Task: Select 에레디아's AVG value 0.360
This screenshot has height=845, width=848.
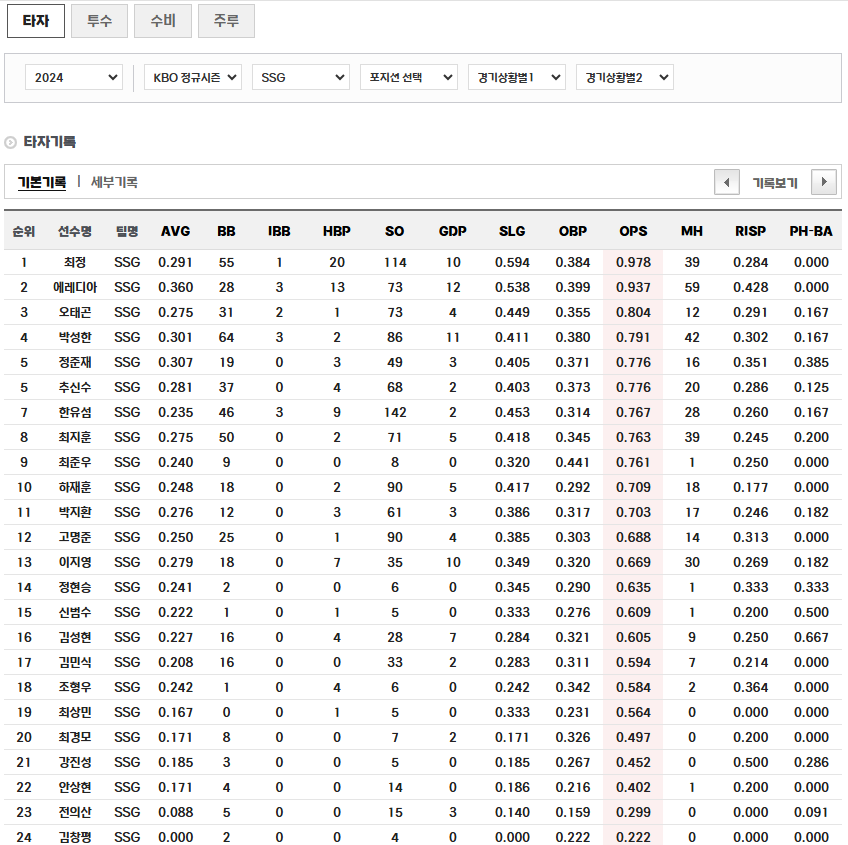Action: tap(175, 287)
